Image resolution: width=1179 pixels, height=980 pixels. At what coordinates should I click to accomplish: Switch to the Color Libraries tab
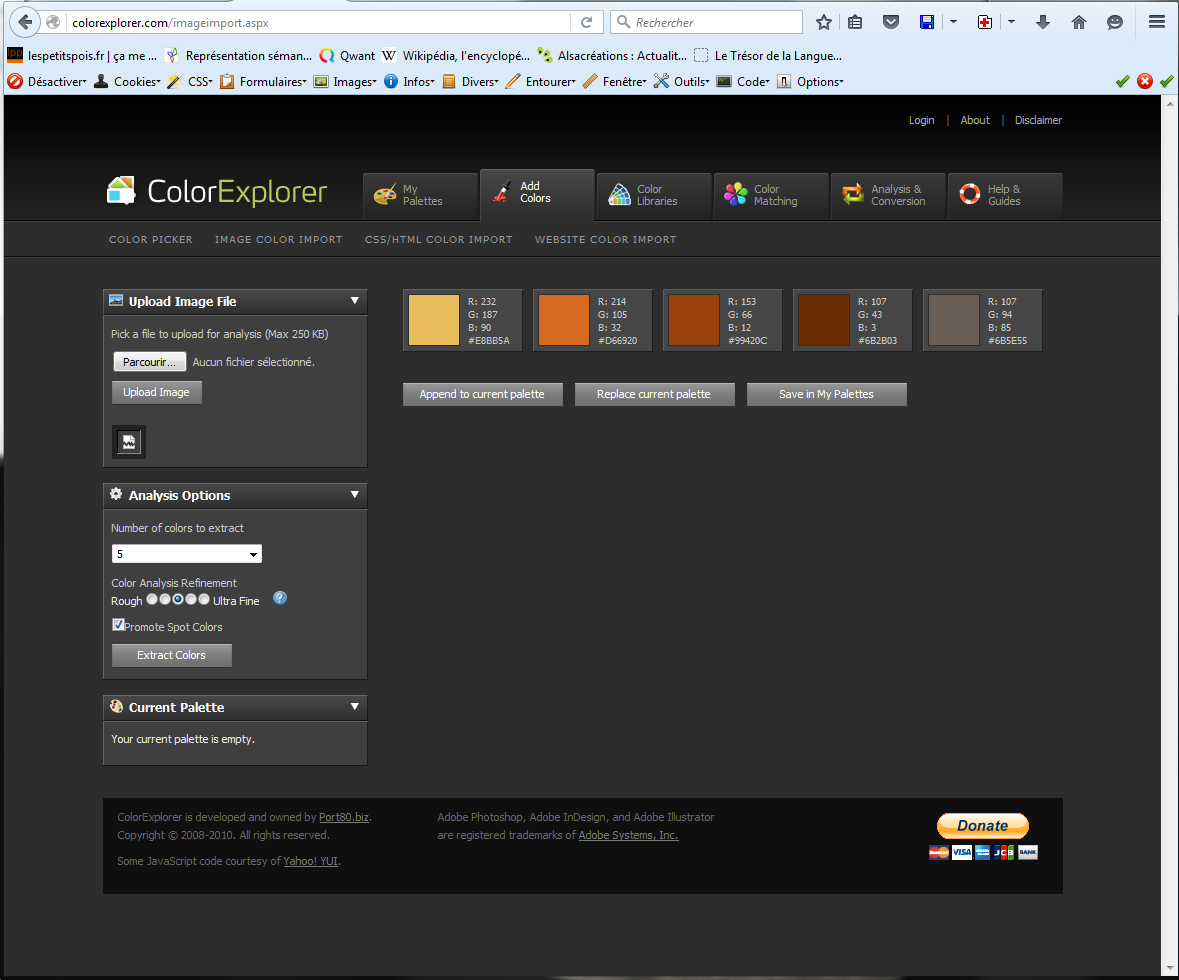(x=654, y=195)
